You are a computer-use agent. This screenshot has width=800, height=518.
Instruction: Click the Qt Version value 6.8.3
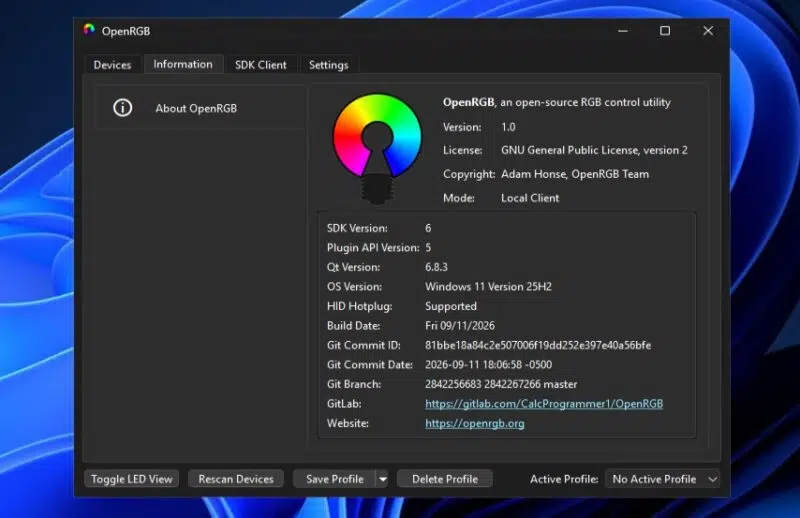(436, 267)
